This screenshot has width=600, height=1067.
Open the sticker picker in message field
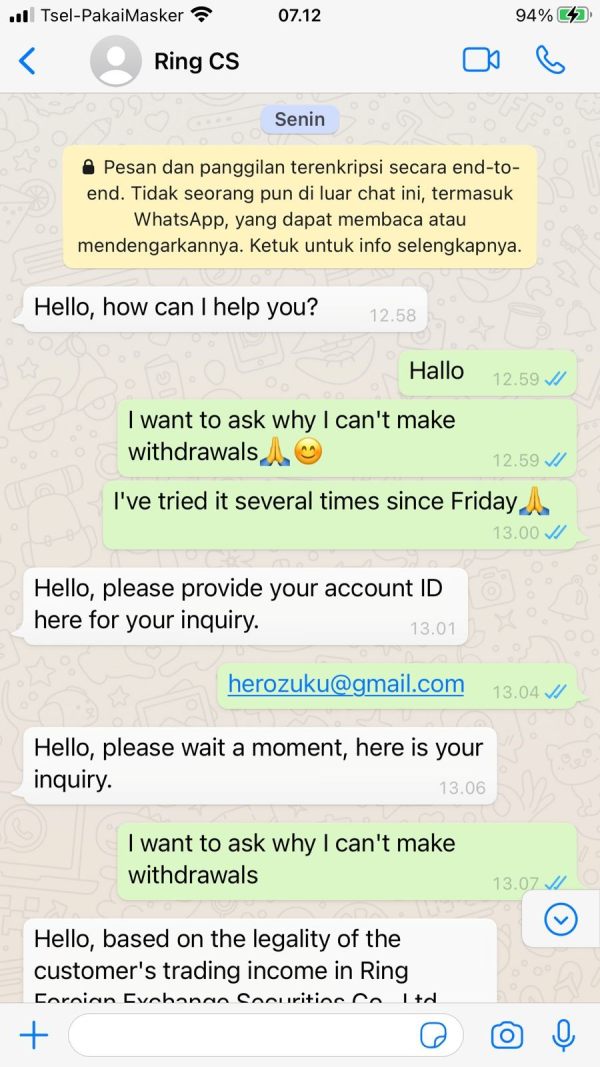point(433,1036)
